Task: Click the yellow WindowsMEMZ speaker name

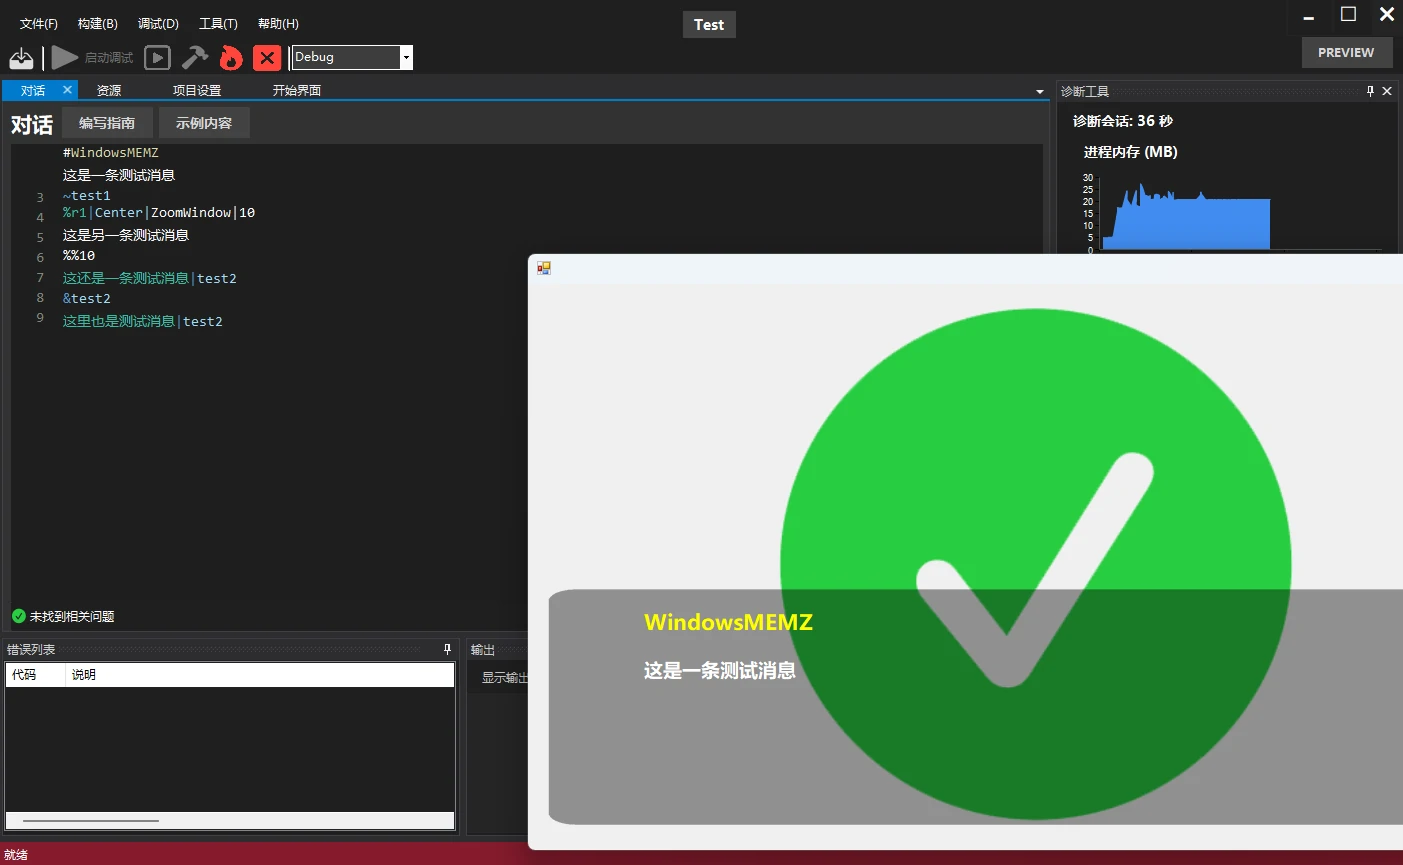Action: pos(728,622)
